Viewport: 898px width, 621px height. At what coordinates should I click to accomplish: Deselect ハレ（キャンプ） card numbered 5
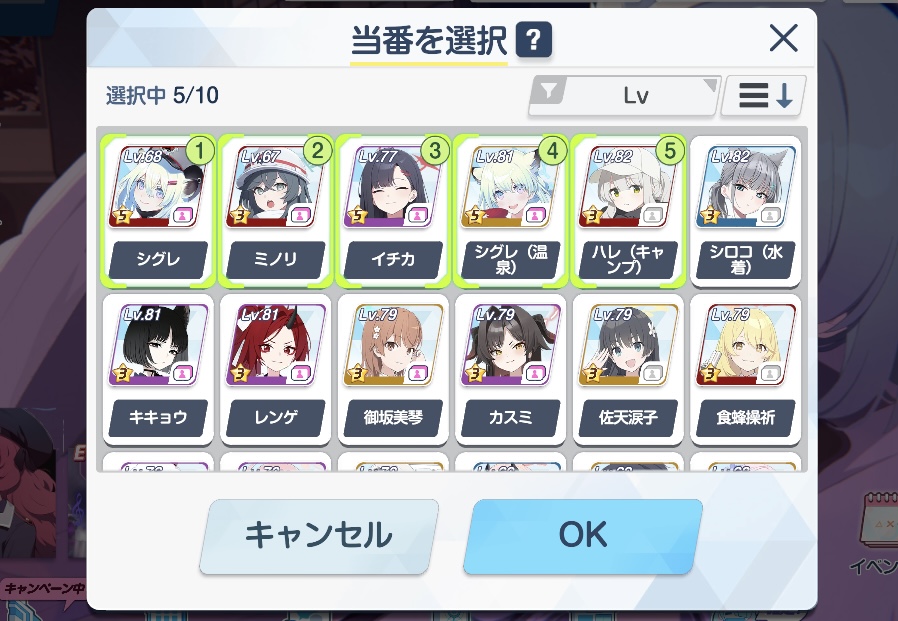[628, 211]
